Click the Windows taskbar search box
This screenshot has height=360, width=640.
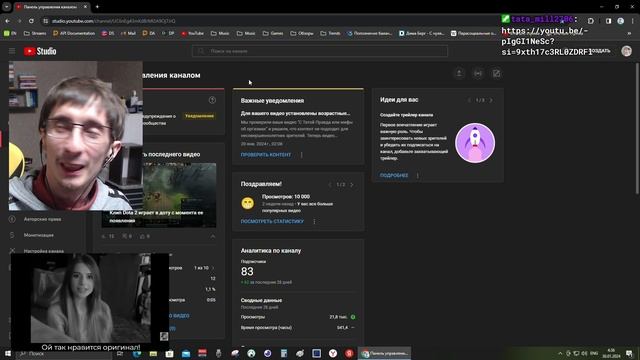tap(63, 353)
